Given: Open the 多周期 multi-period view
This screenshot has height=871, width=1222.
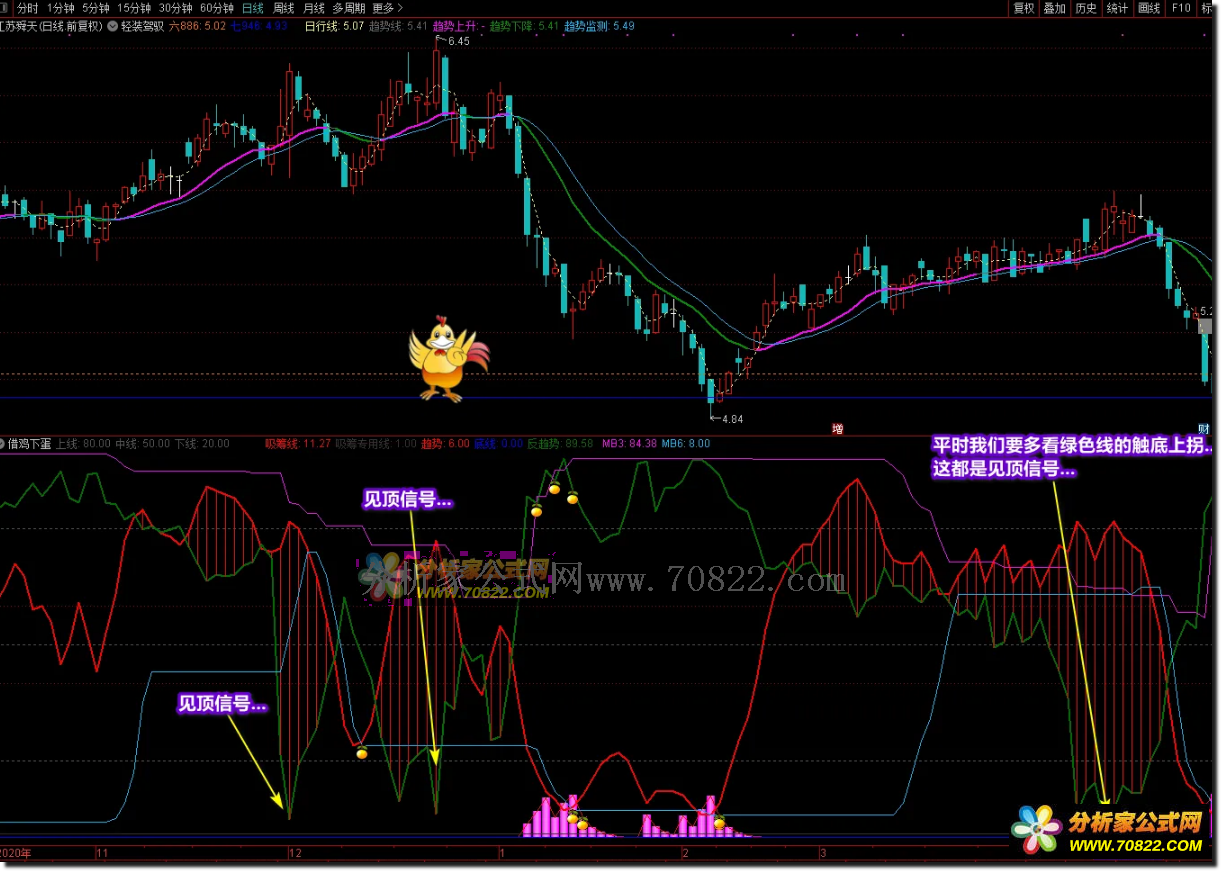Looking at the screenshot, I should coord(349,8).
